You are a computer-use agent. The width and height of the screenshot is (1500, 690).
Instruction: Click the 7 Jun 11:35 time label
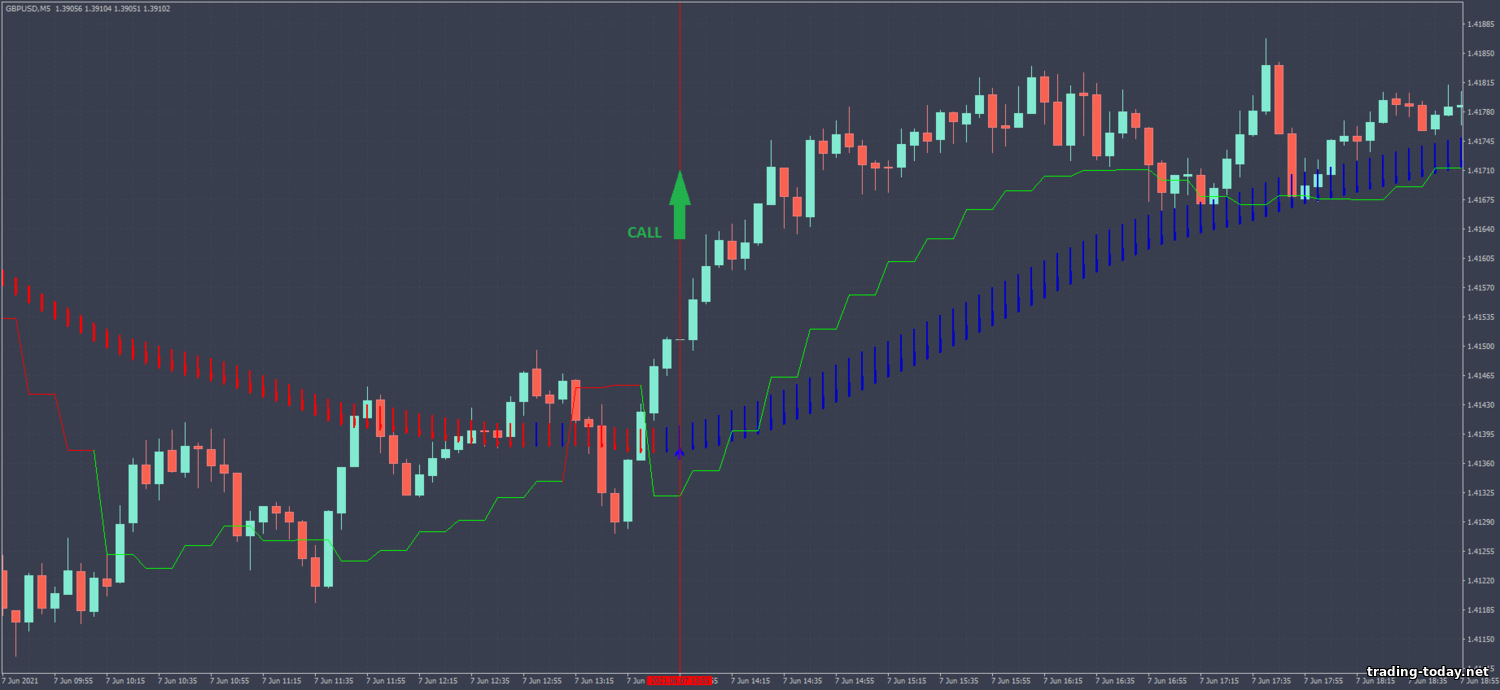click(333, 681)
